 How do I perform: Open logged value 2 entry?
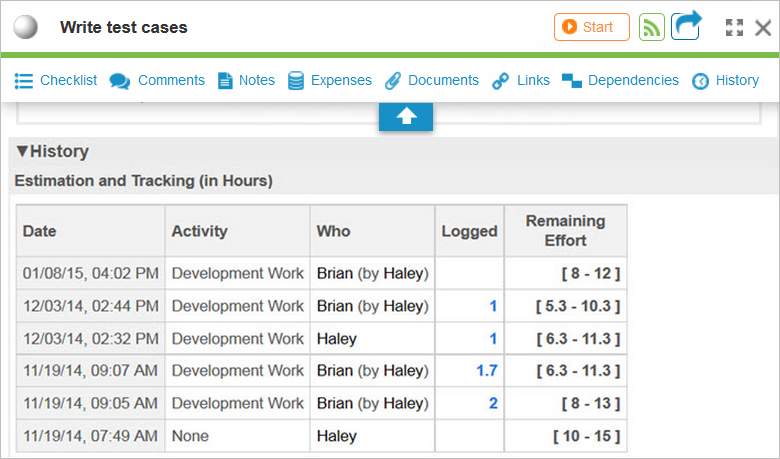pos(492,403)
